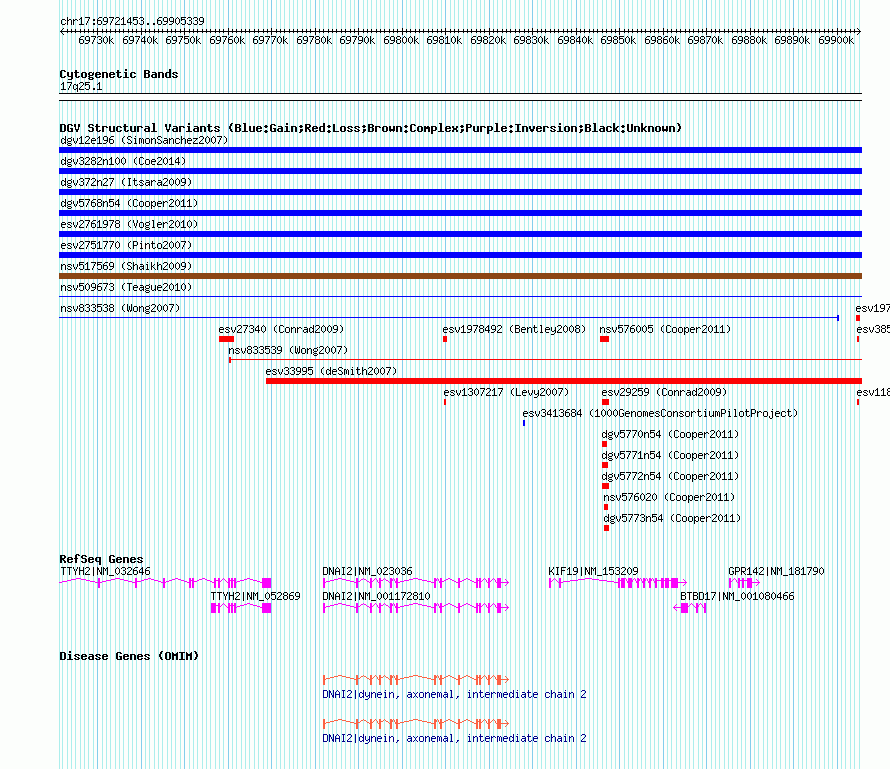Click the gene glyph under DNAI2|NM_001172810

click(415, 608)
